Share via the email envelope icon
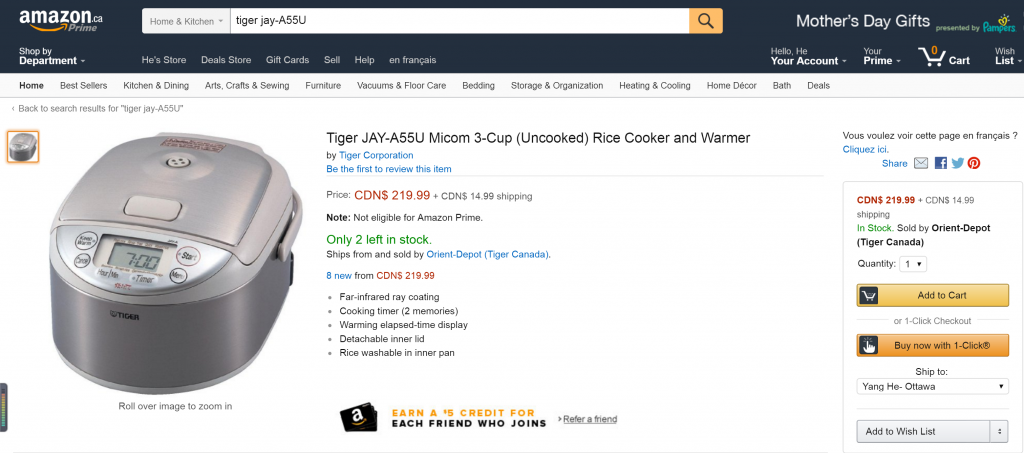Viewport: 1024px width, 453px height. [x=921, y=163]
